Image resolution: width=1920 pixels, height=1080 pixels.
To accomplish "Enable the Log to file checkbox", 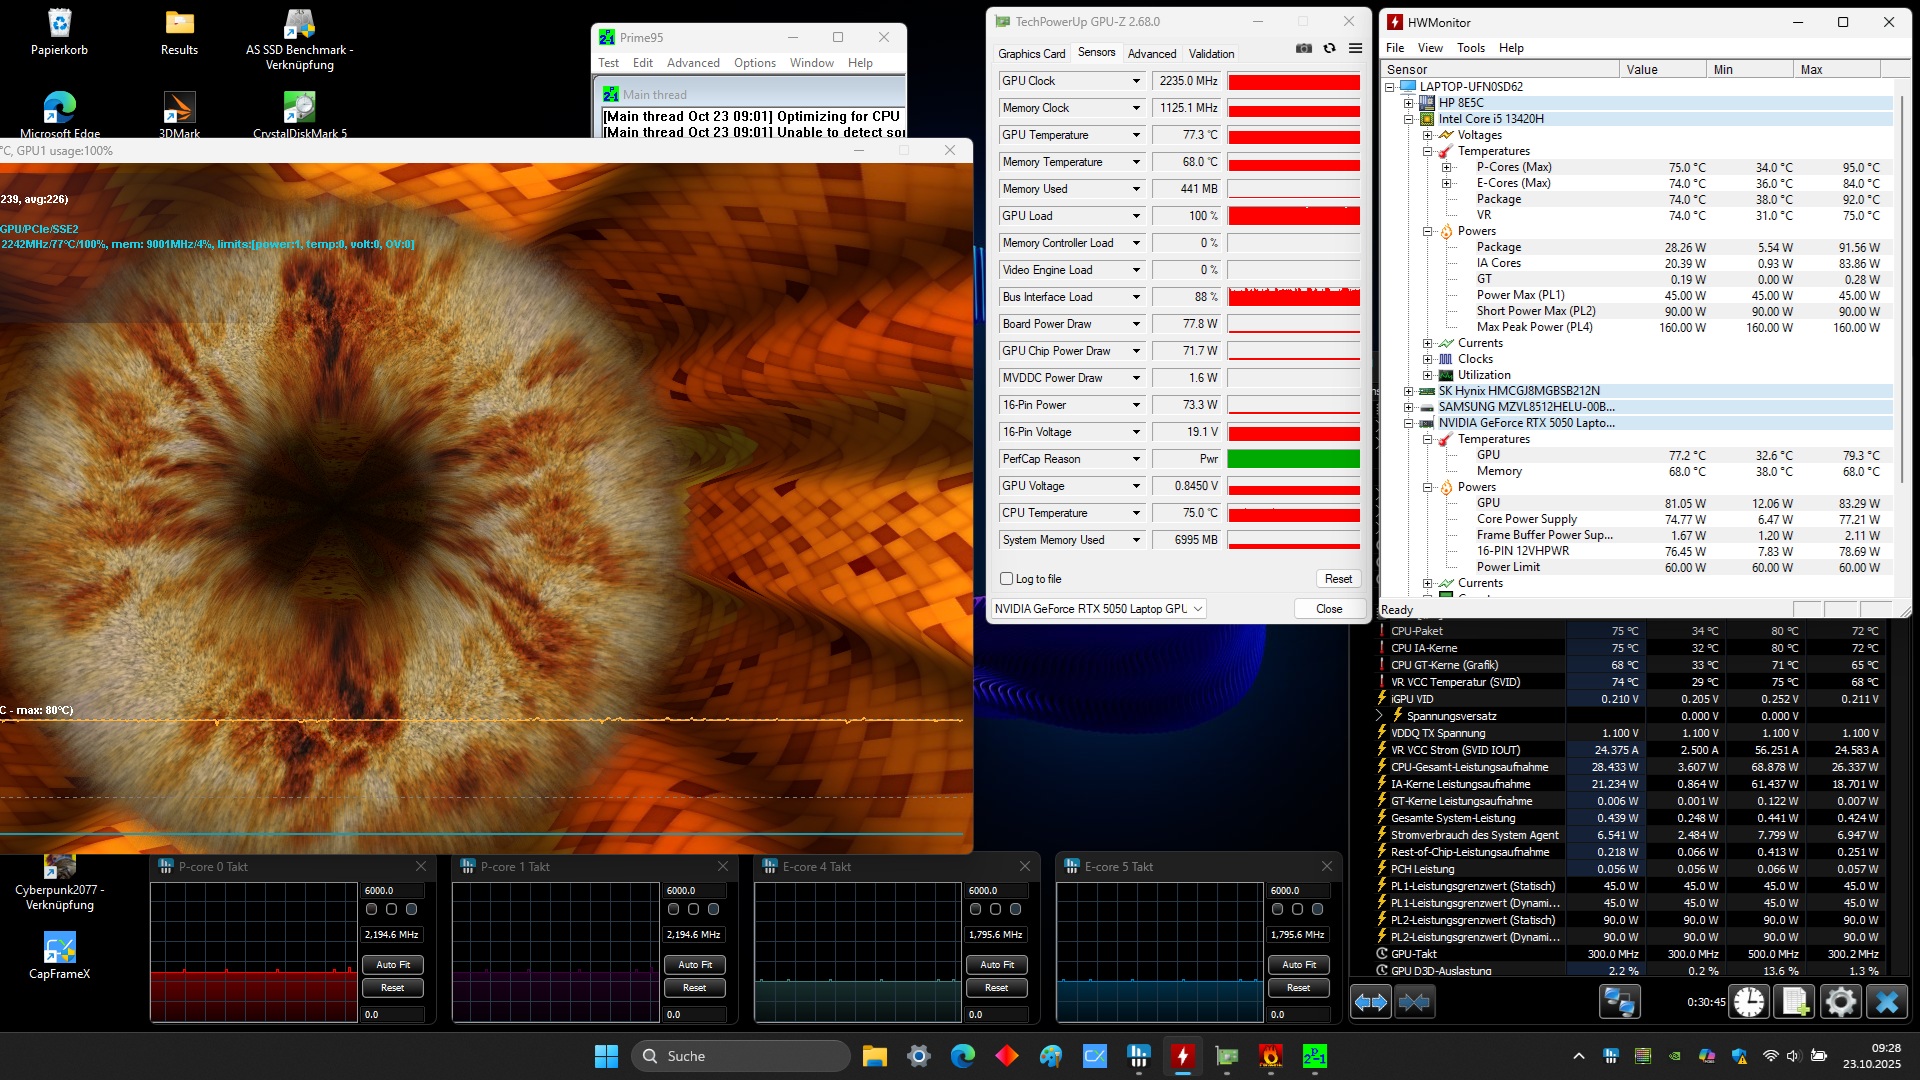I will point(1007,579).
